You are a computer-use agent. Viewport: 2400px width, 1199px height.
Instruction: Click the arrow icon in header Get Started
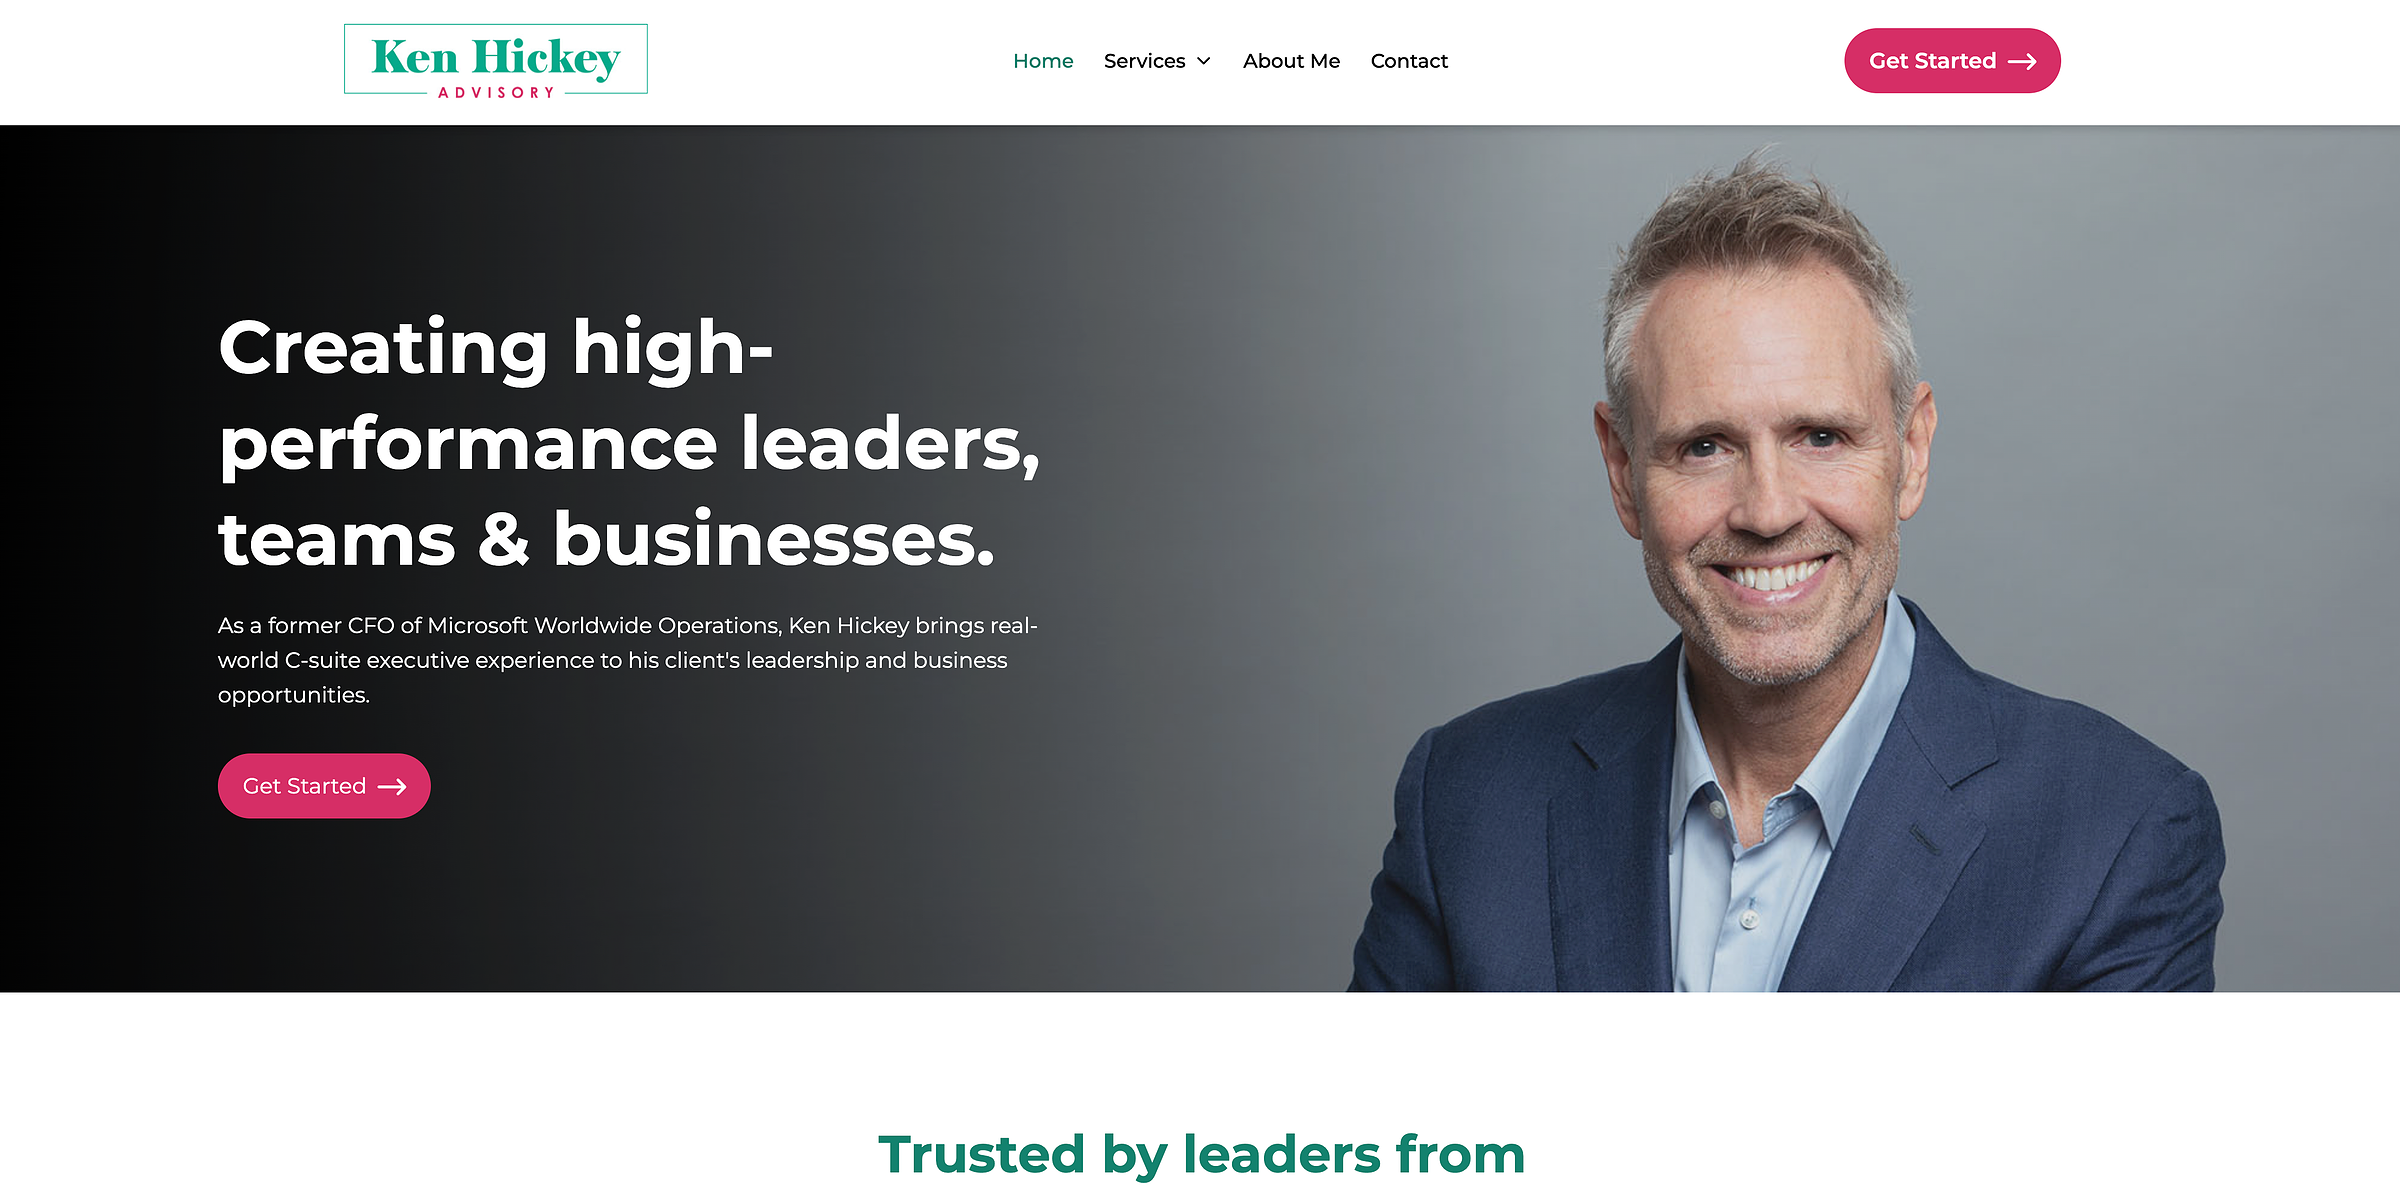[2022, 62]
